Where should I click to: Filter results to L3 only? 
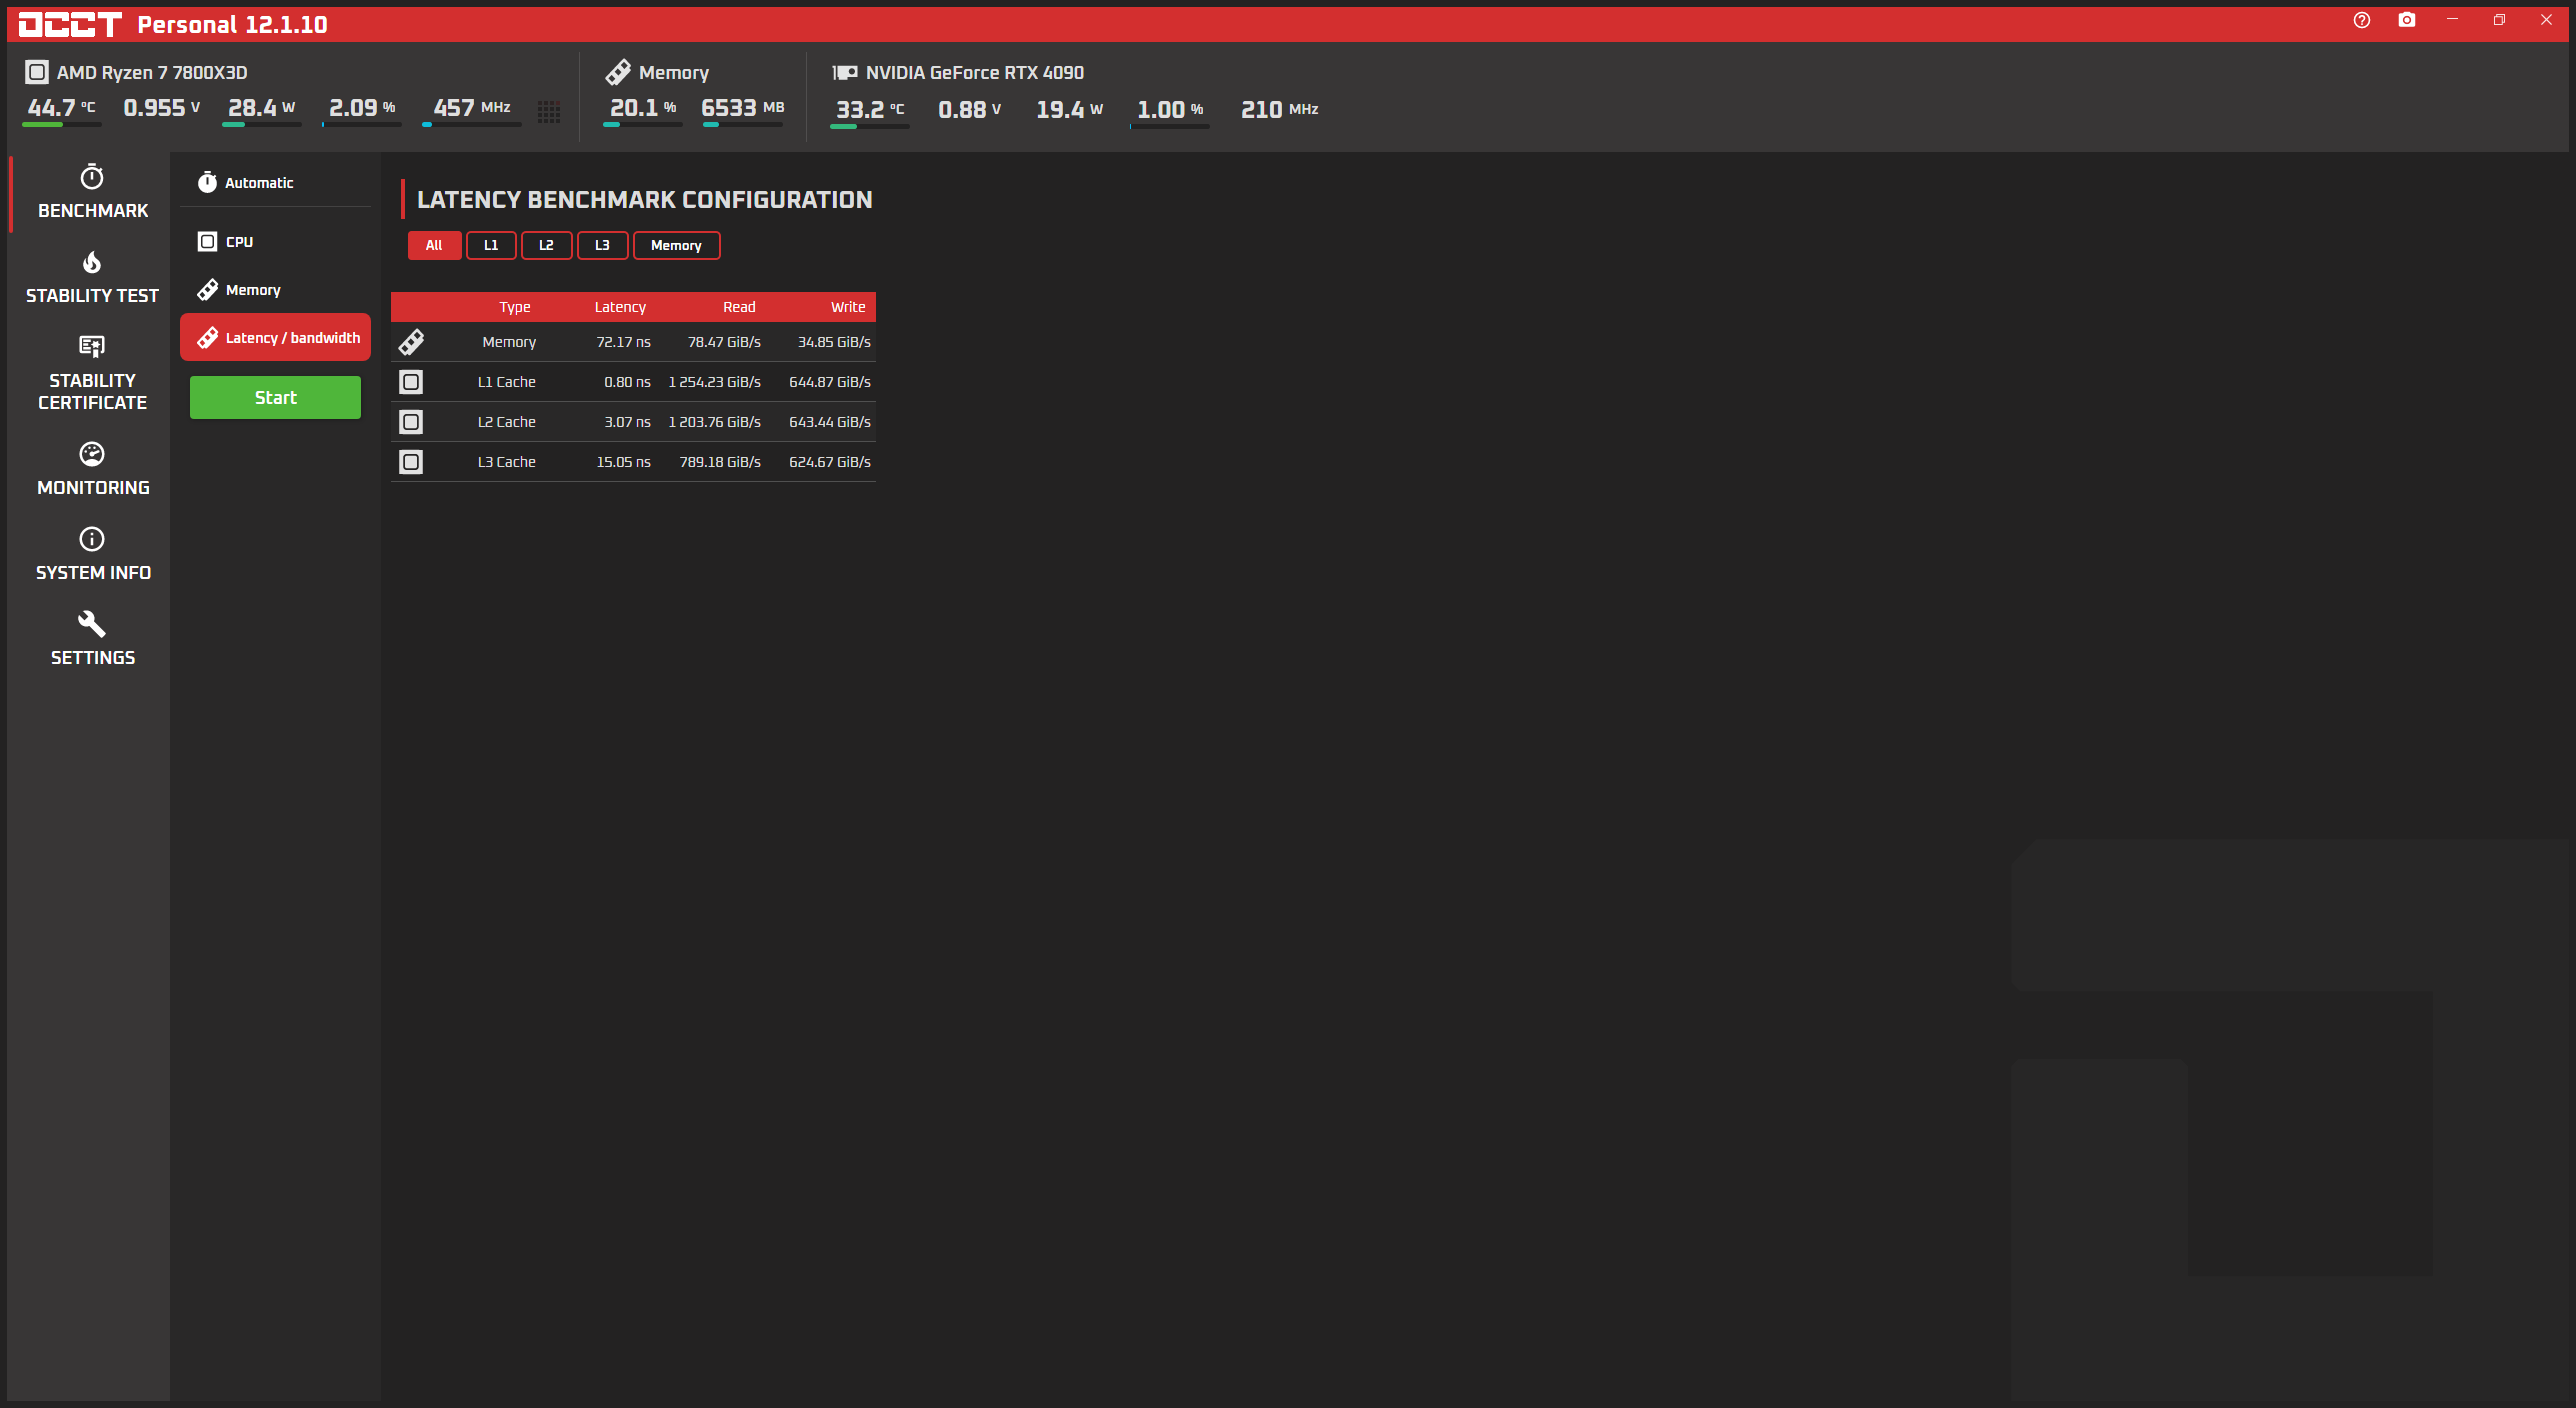[602, 245]
